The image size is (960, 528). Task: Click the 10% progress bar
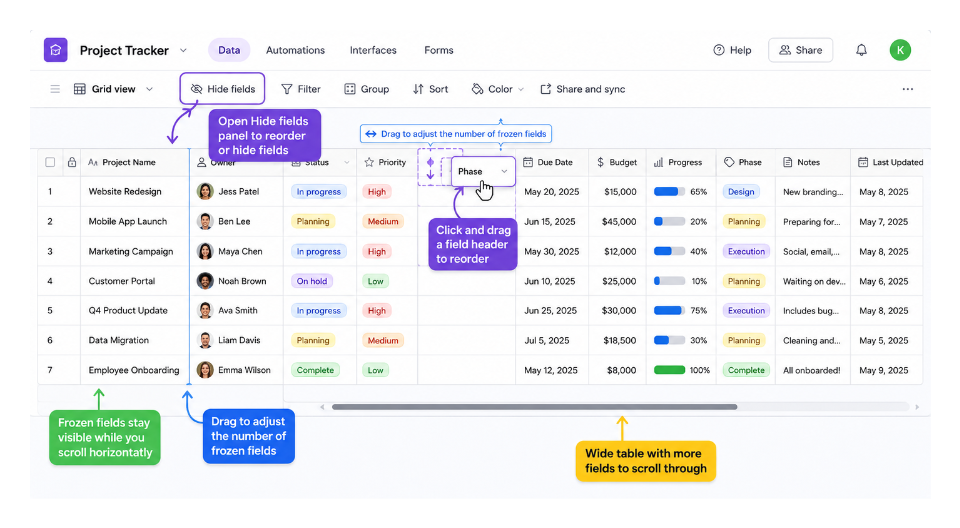669,281
